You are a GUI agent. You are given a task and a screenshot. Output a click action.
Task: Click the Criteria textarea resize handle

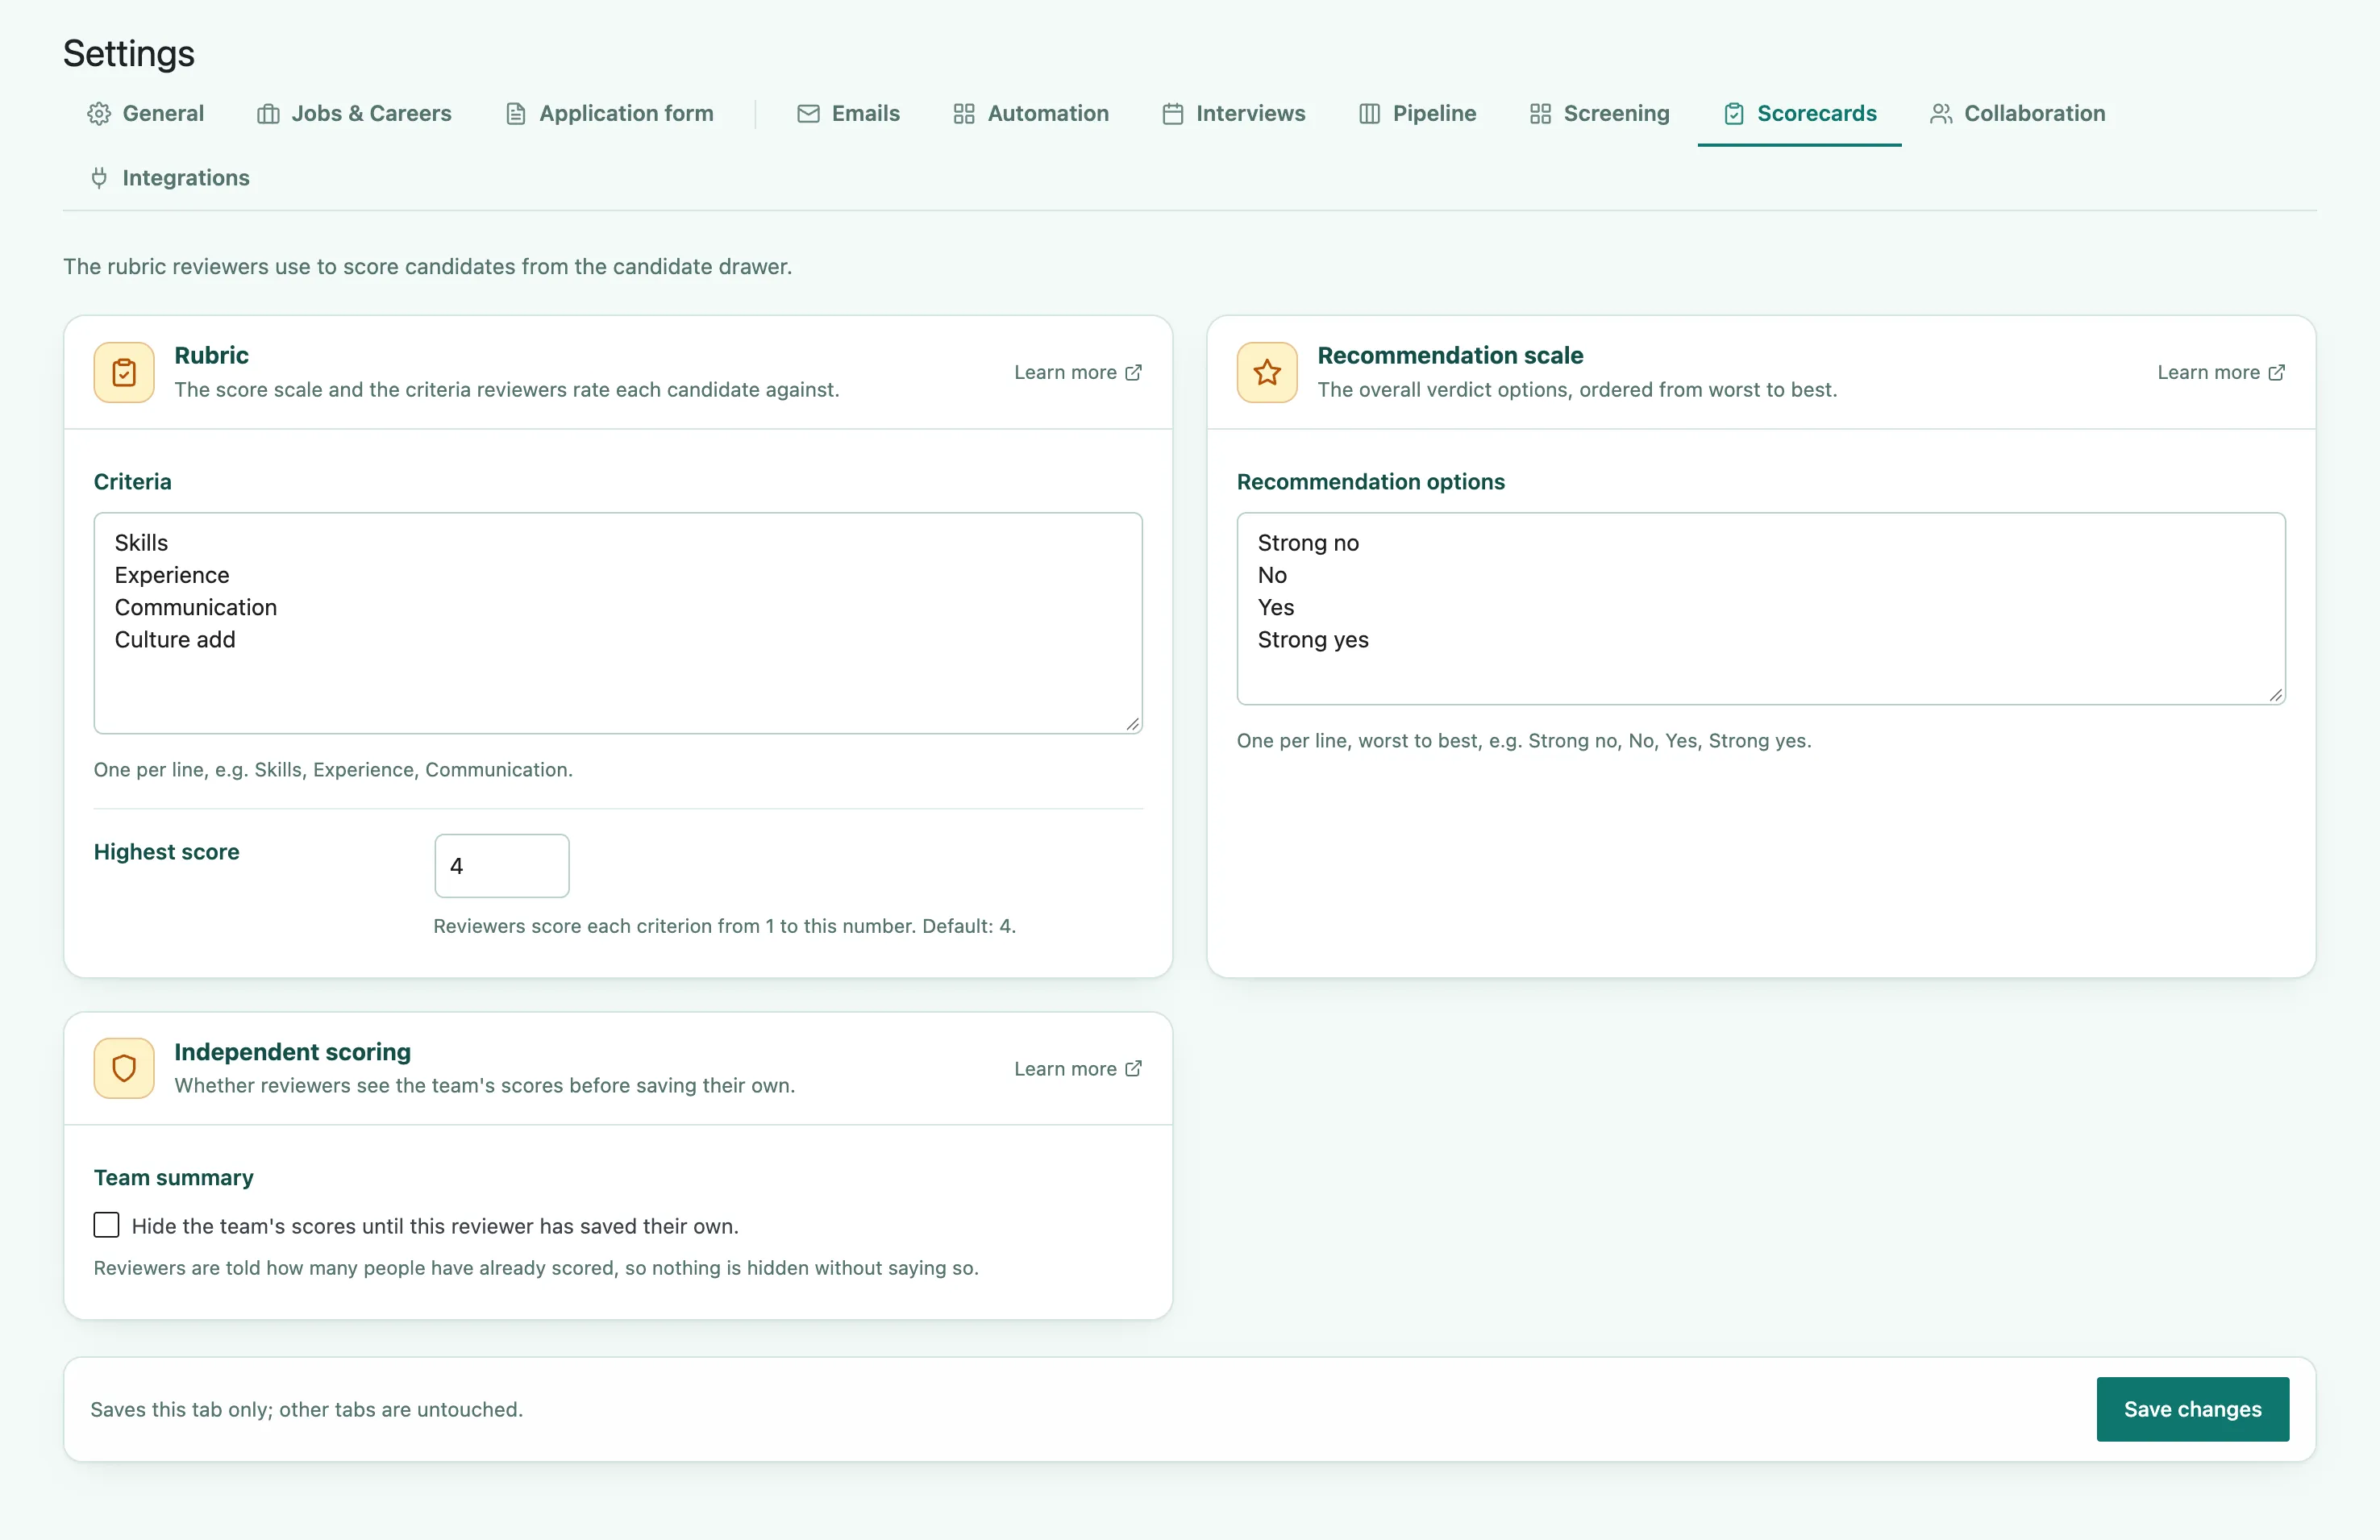coord(1132,724)
